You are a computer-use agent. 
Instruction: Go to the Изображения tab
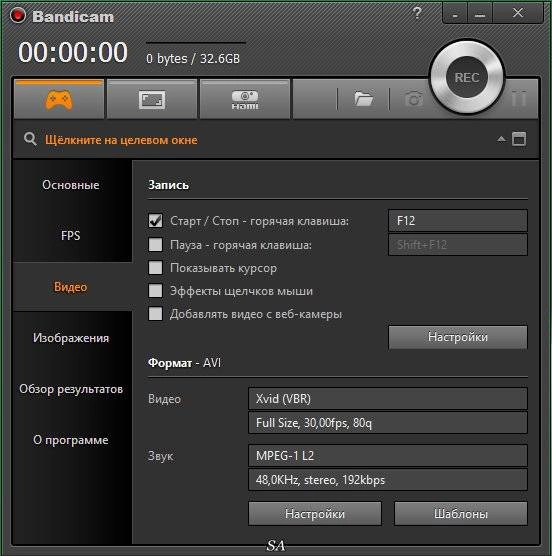pos(71,338)
